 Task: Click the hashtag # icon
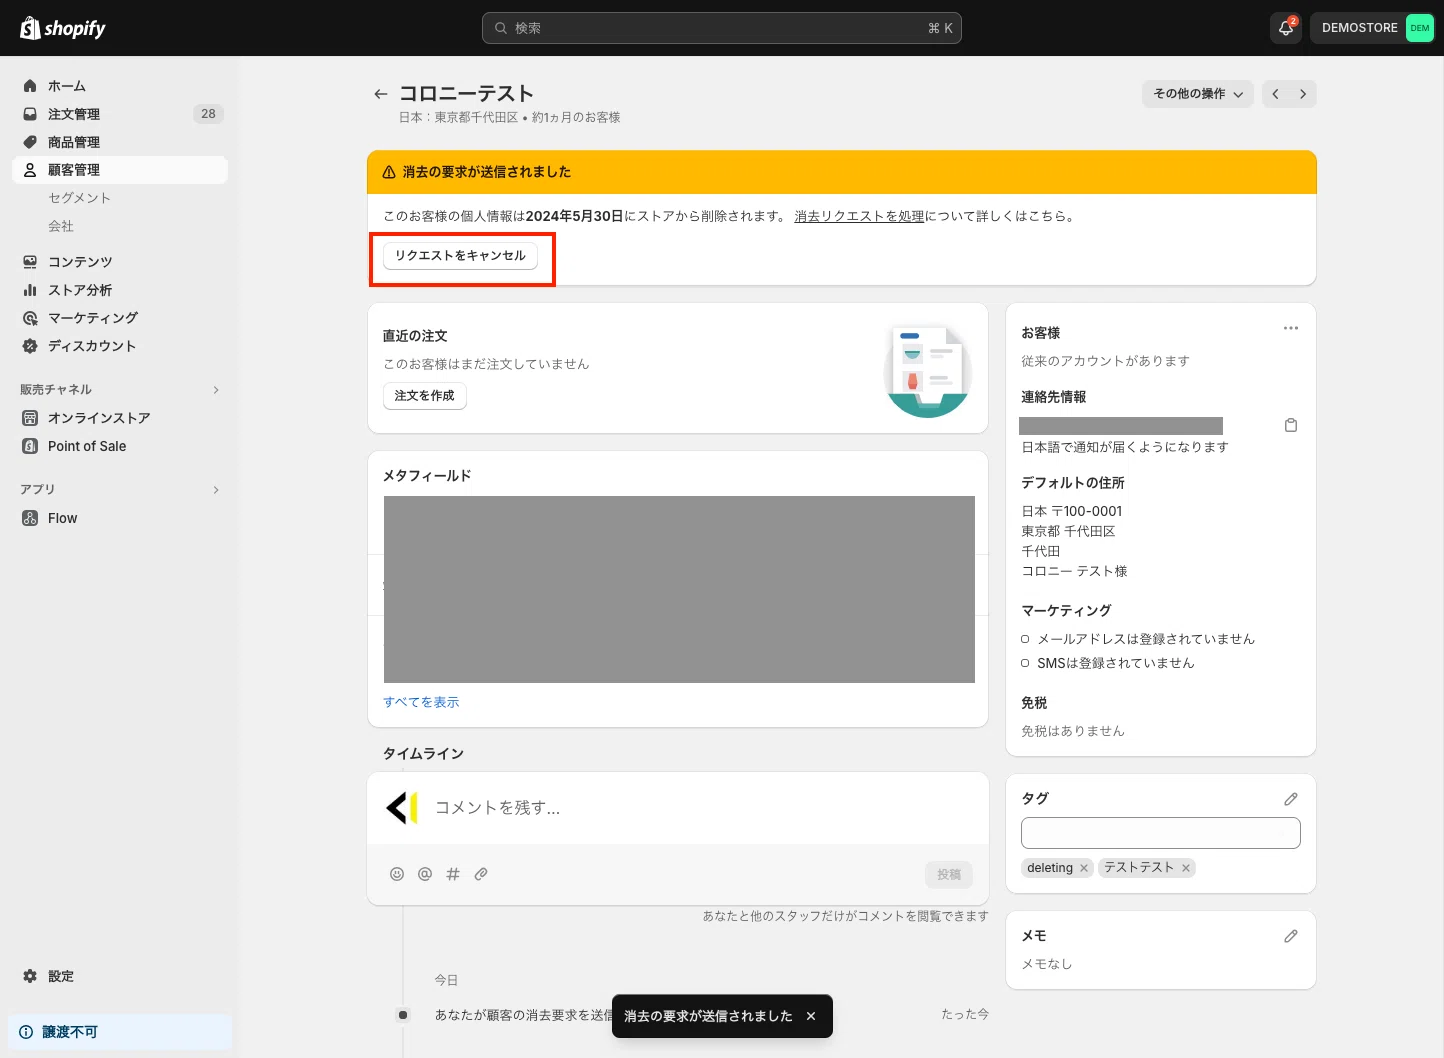(453, 874)
